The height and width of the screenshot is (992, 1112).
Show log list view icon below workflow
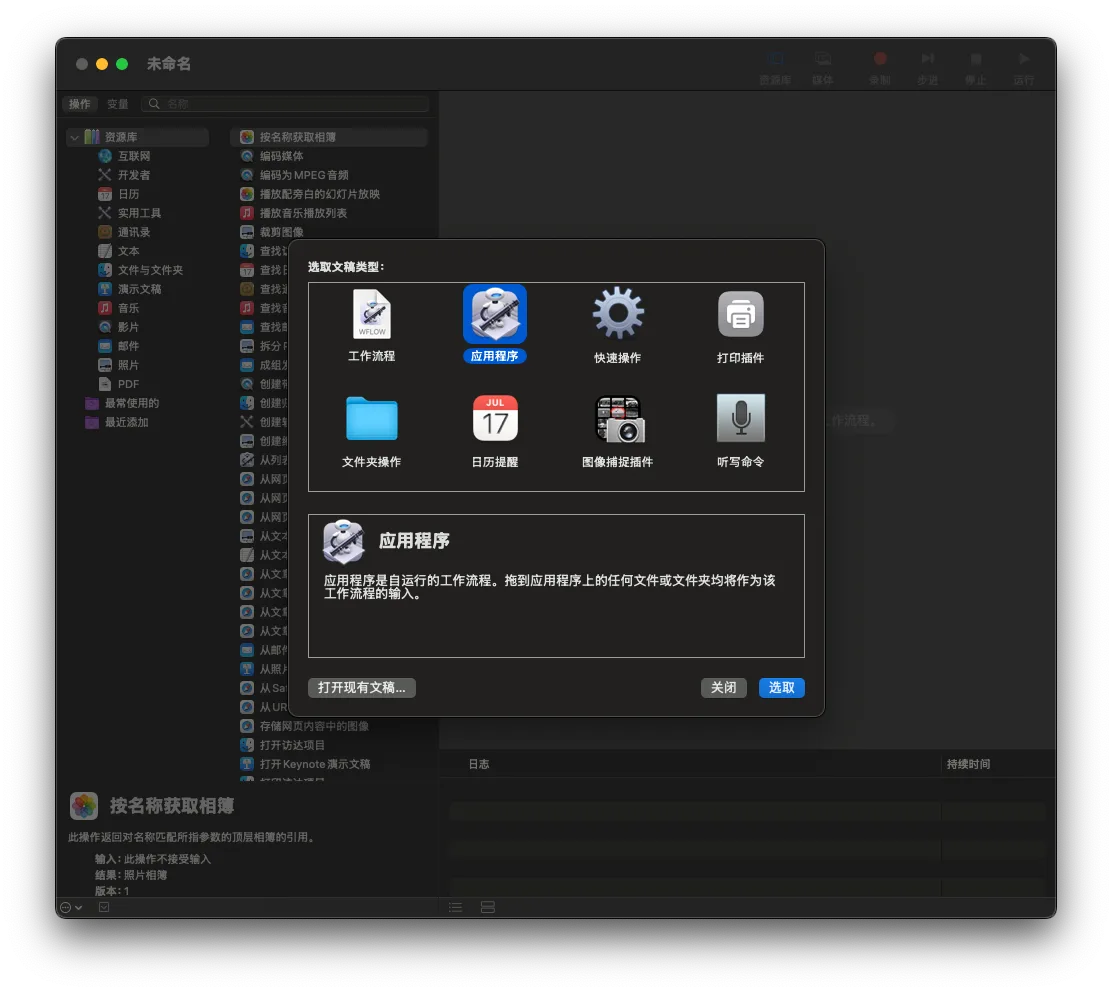pyautogui.click(x=455, y=907)
